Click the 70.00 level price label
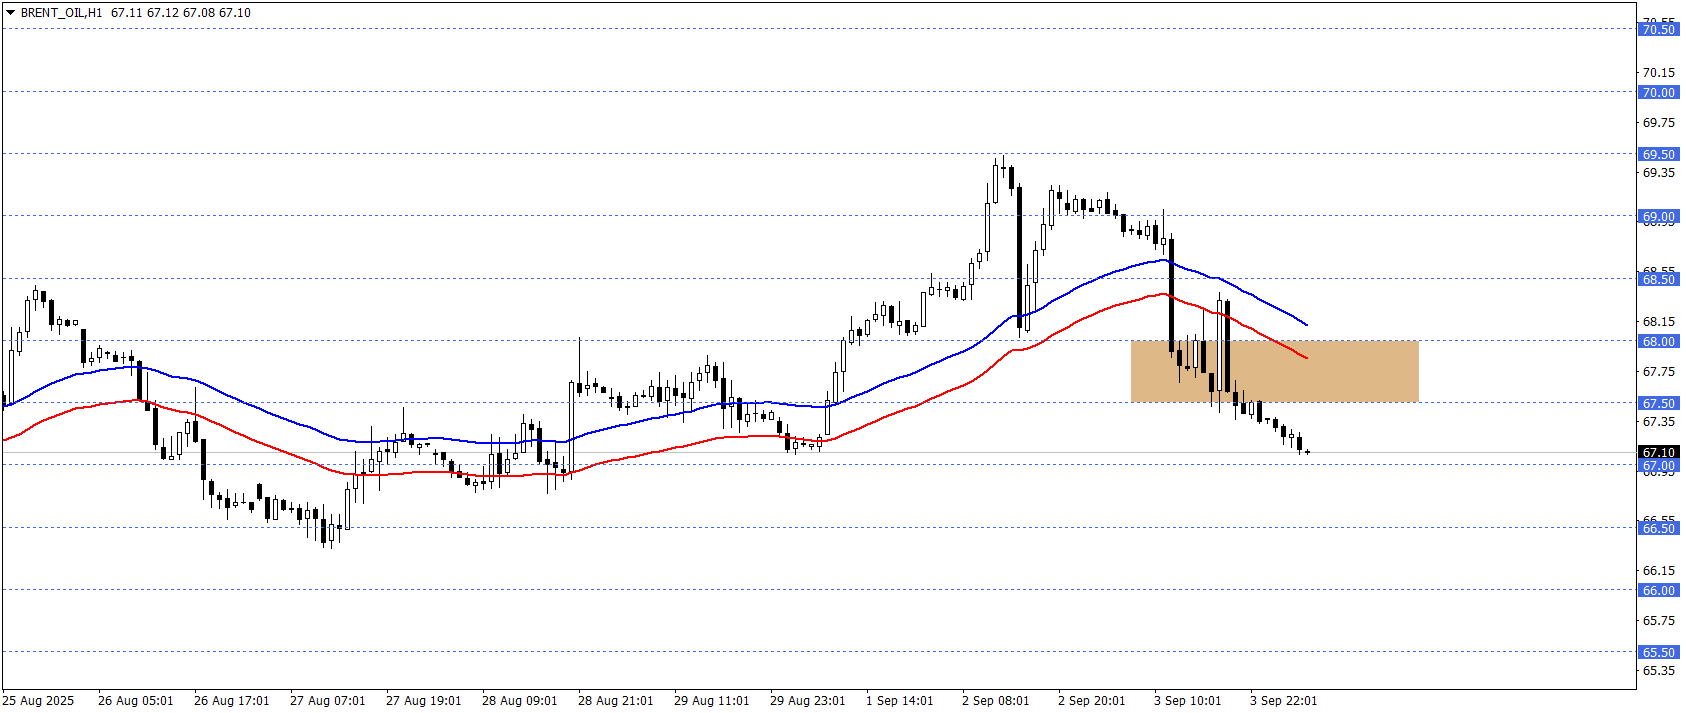1686x713 pixels. pos(1658,93)
